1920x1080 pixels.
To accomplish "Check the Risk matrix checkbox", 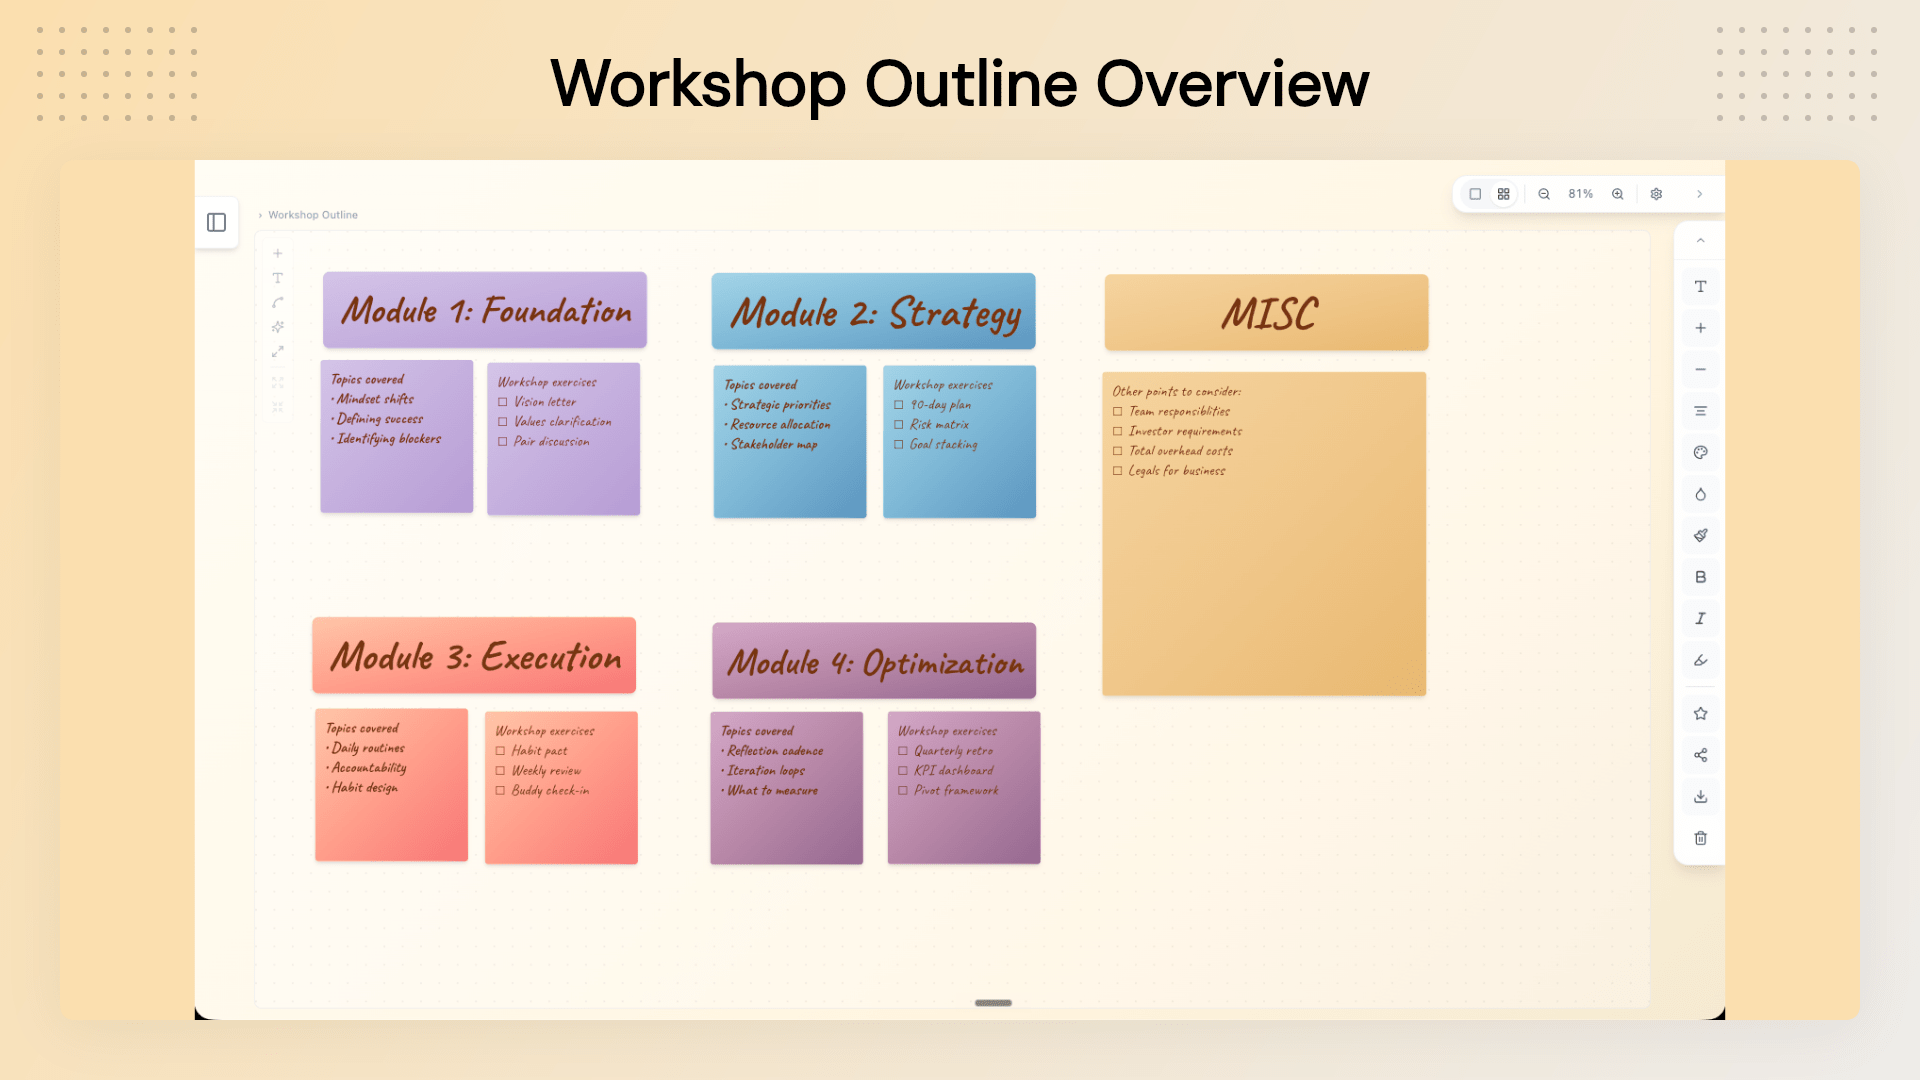I will click(x=899, y=425).
